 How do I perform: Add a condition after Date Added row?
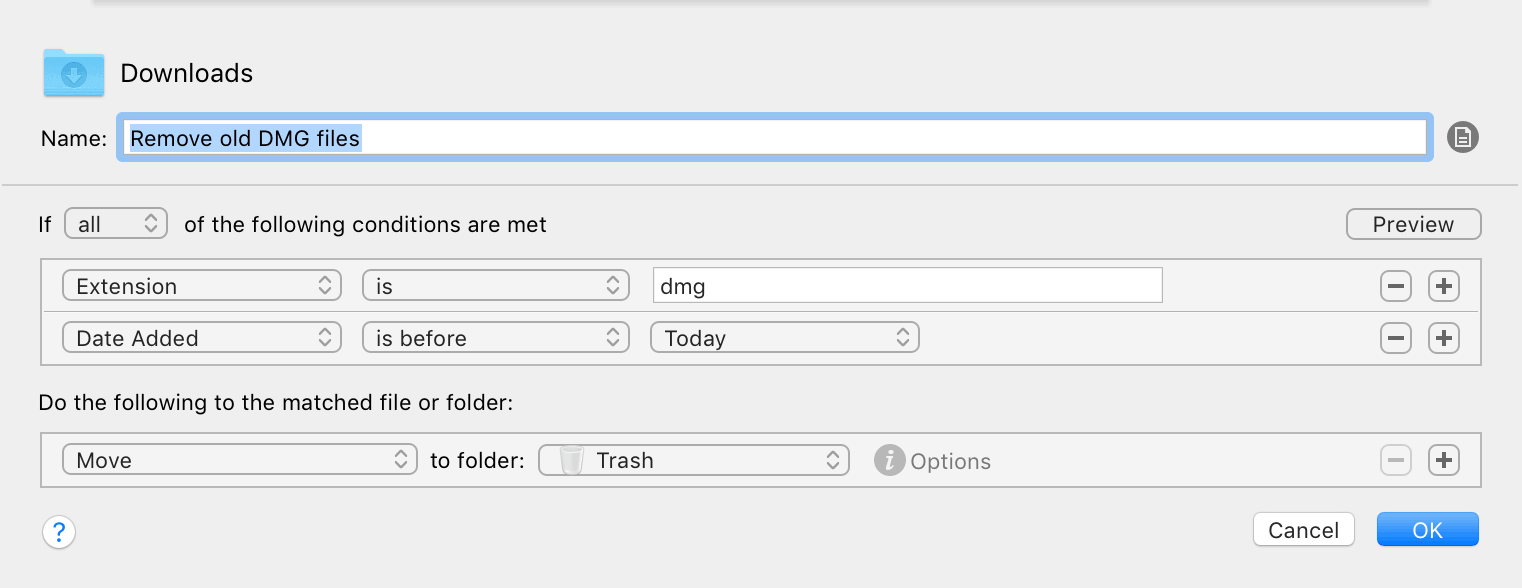pyautogui.click(x=1443, y=338)
